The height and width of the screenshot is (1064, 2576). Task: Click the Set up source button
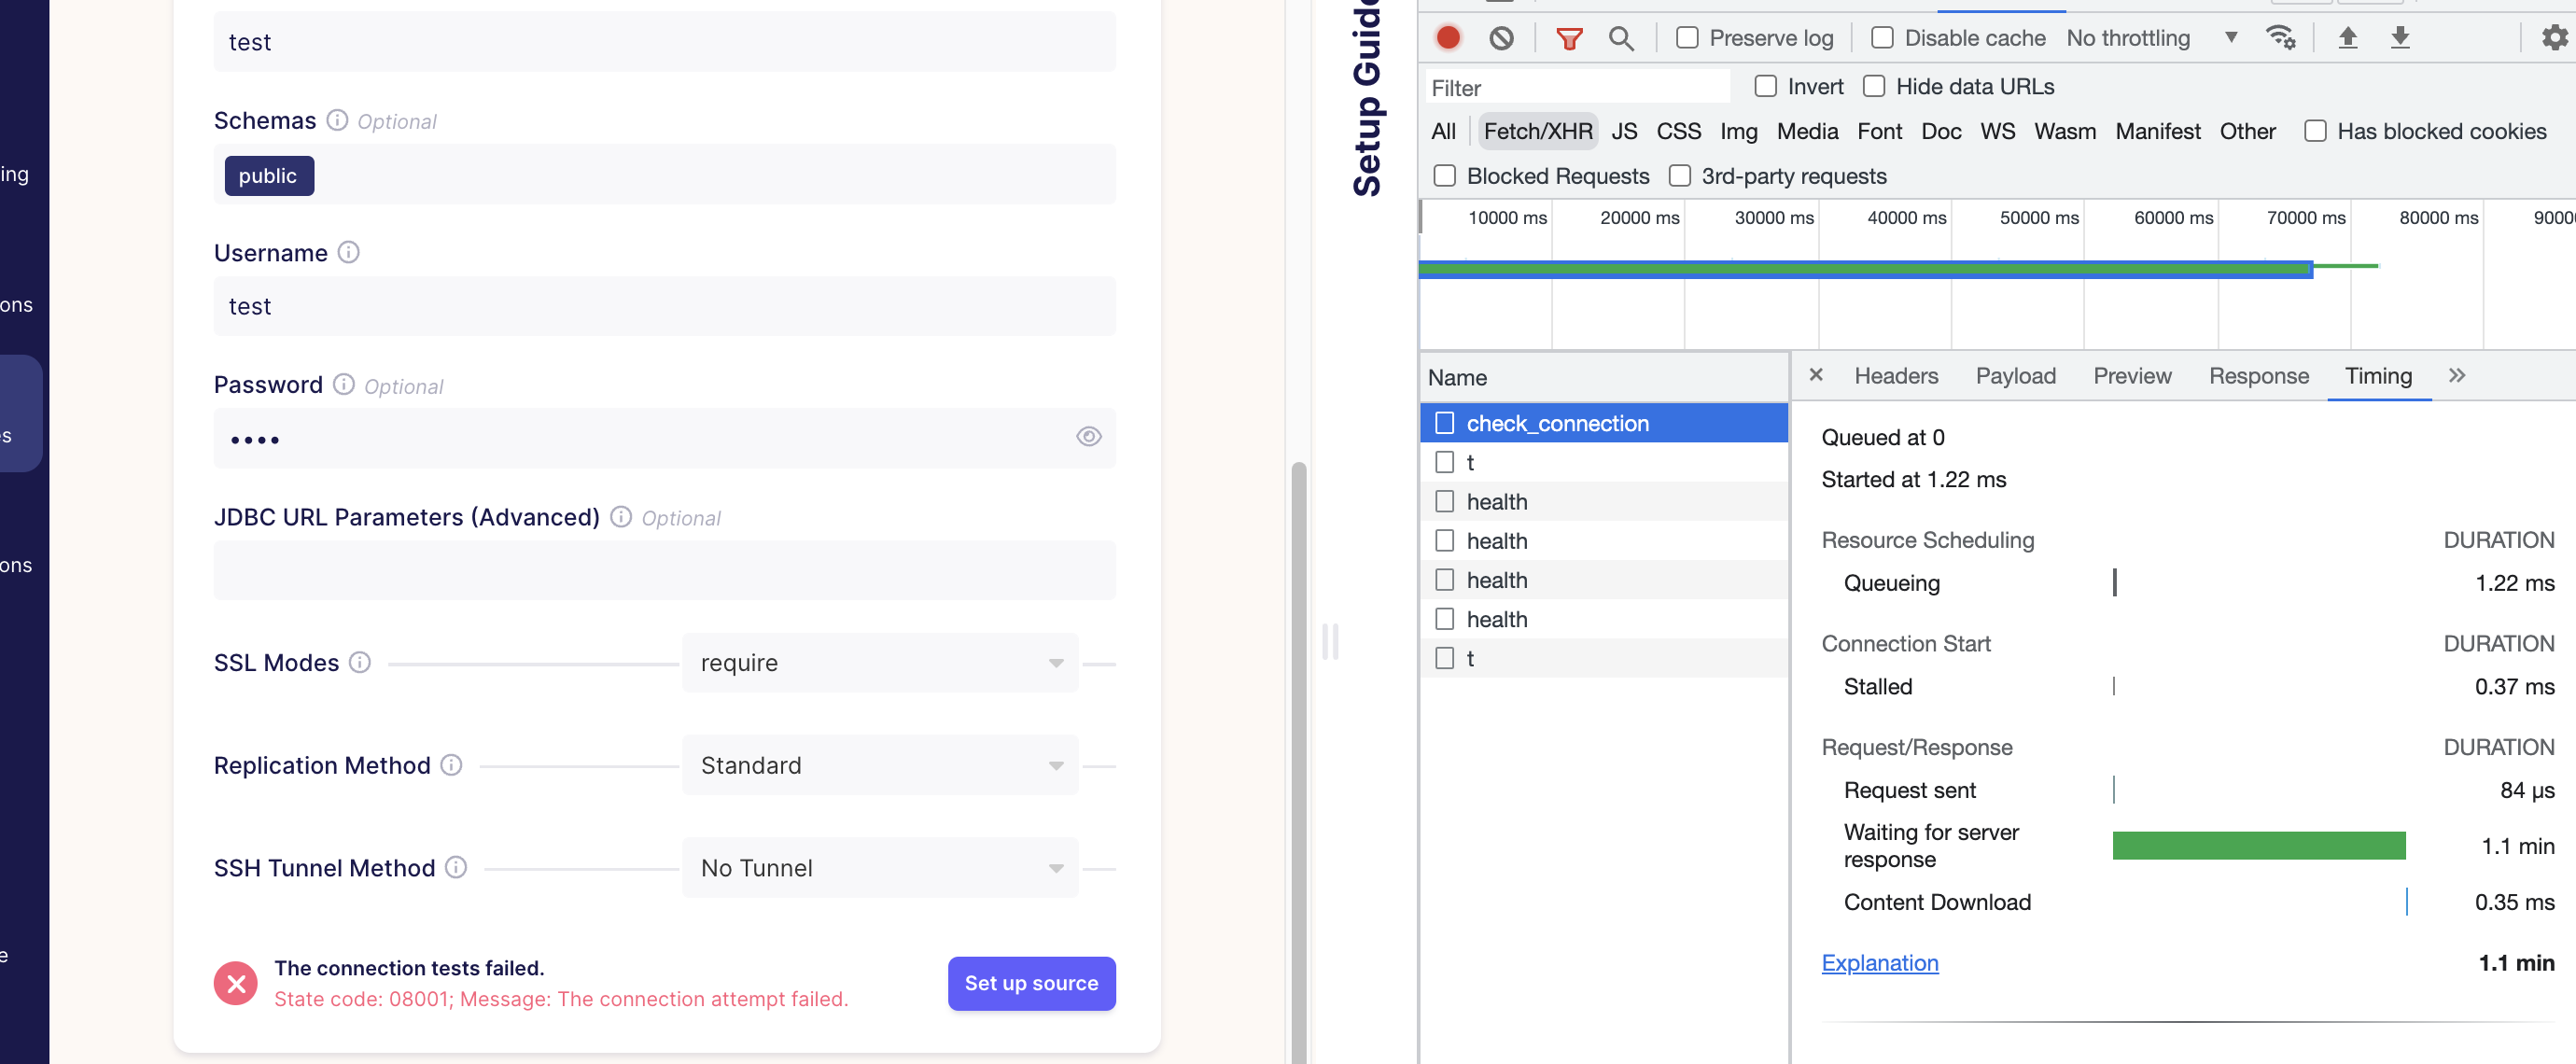pyautogui.click(x=1030, y=983)
